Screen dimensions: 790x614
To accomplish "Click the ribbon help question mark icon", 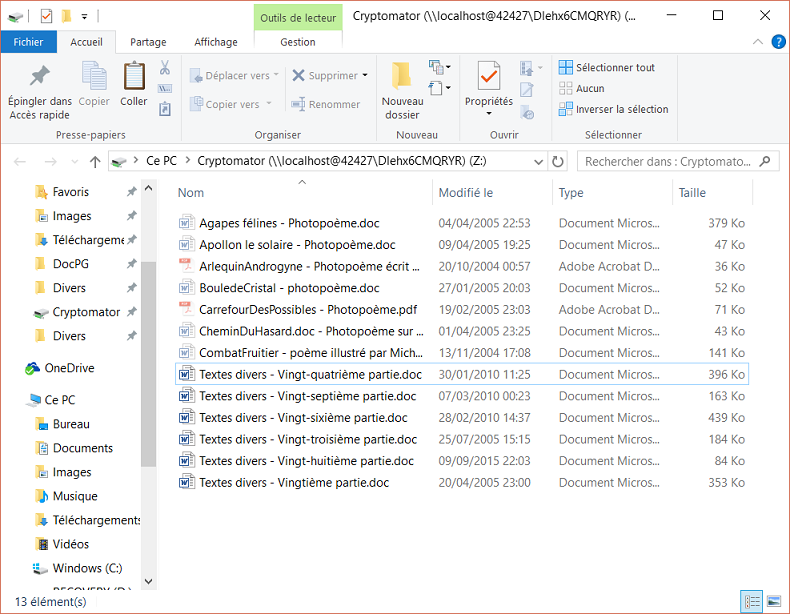I will pyautogui.click(x=776, y=42).
